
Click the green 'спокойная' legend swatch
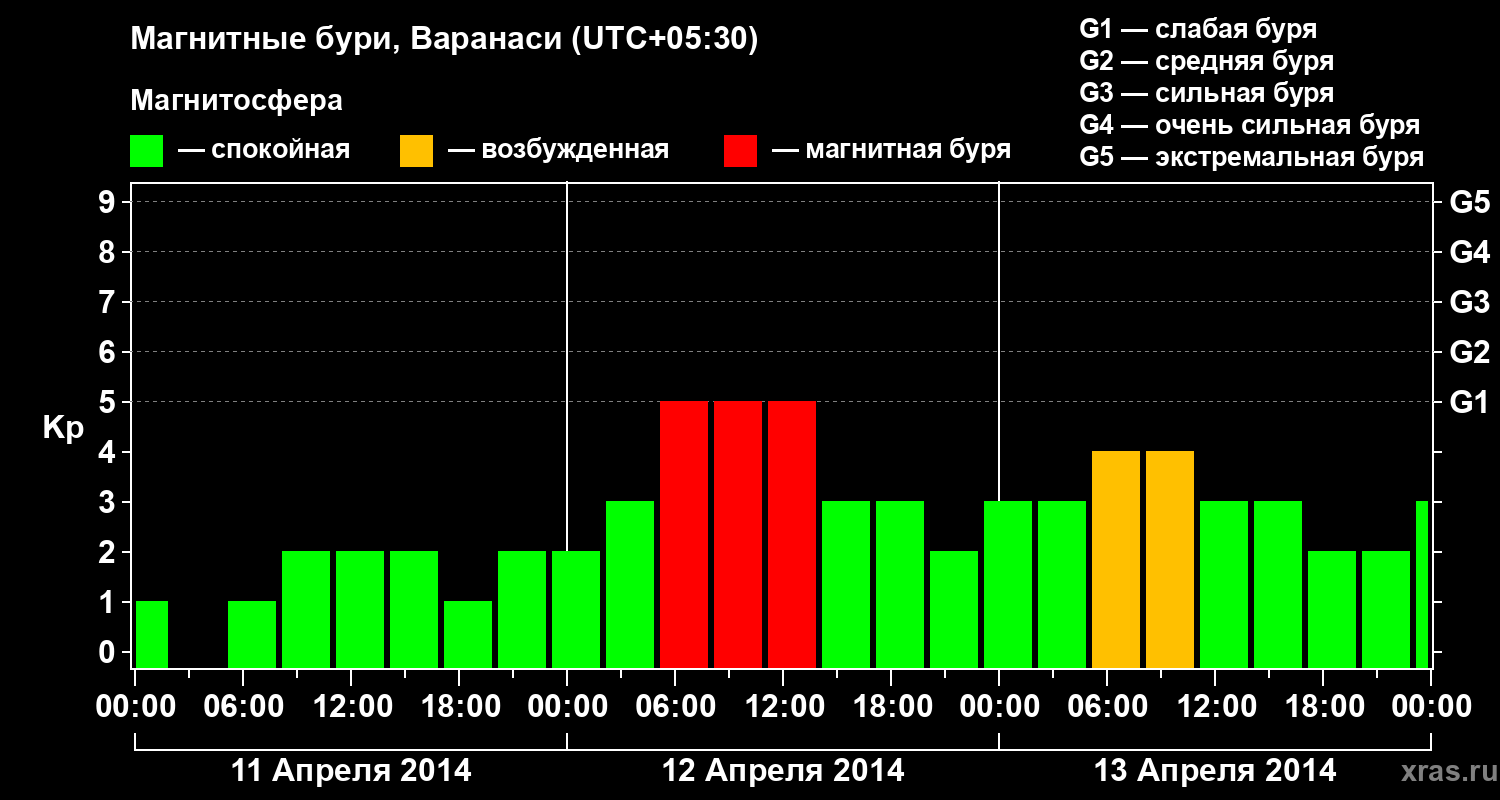click(x=146, y=151)
